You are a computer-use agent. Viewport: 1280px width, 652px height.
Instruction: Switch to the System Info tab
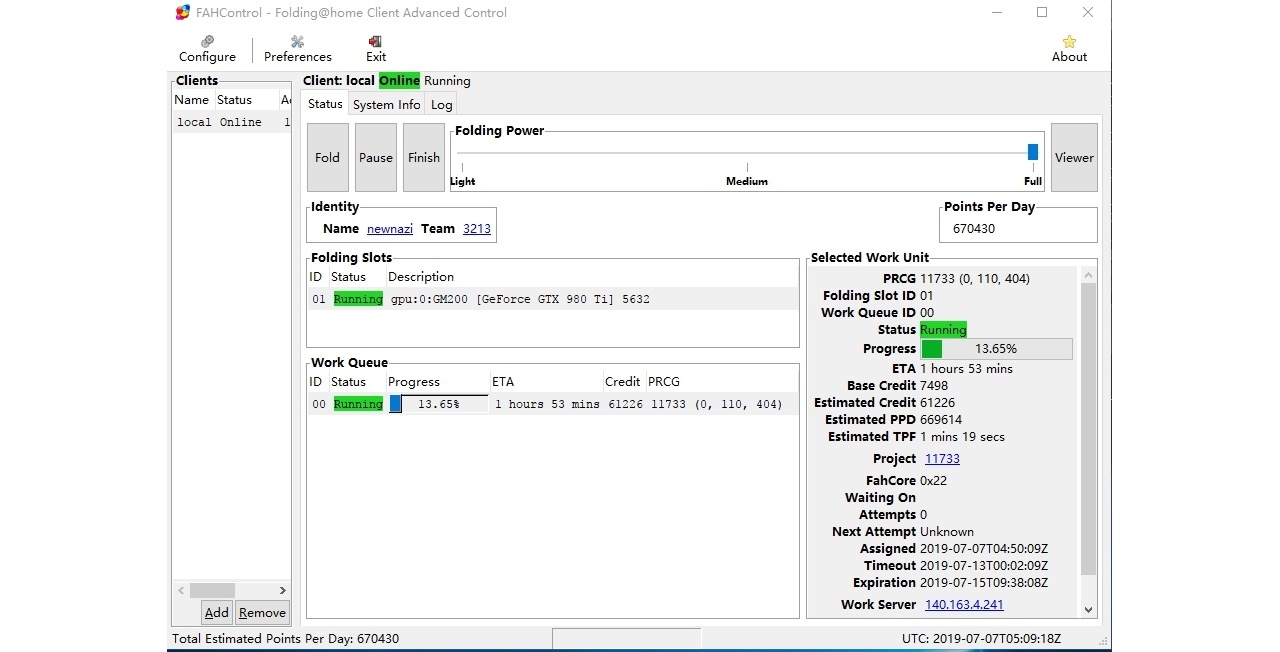coord(386,105)
